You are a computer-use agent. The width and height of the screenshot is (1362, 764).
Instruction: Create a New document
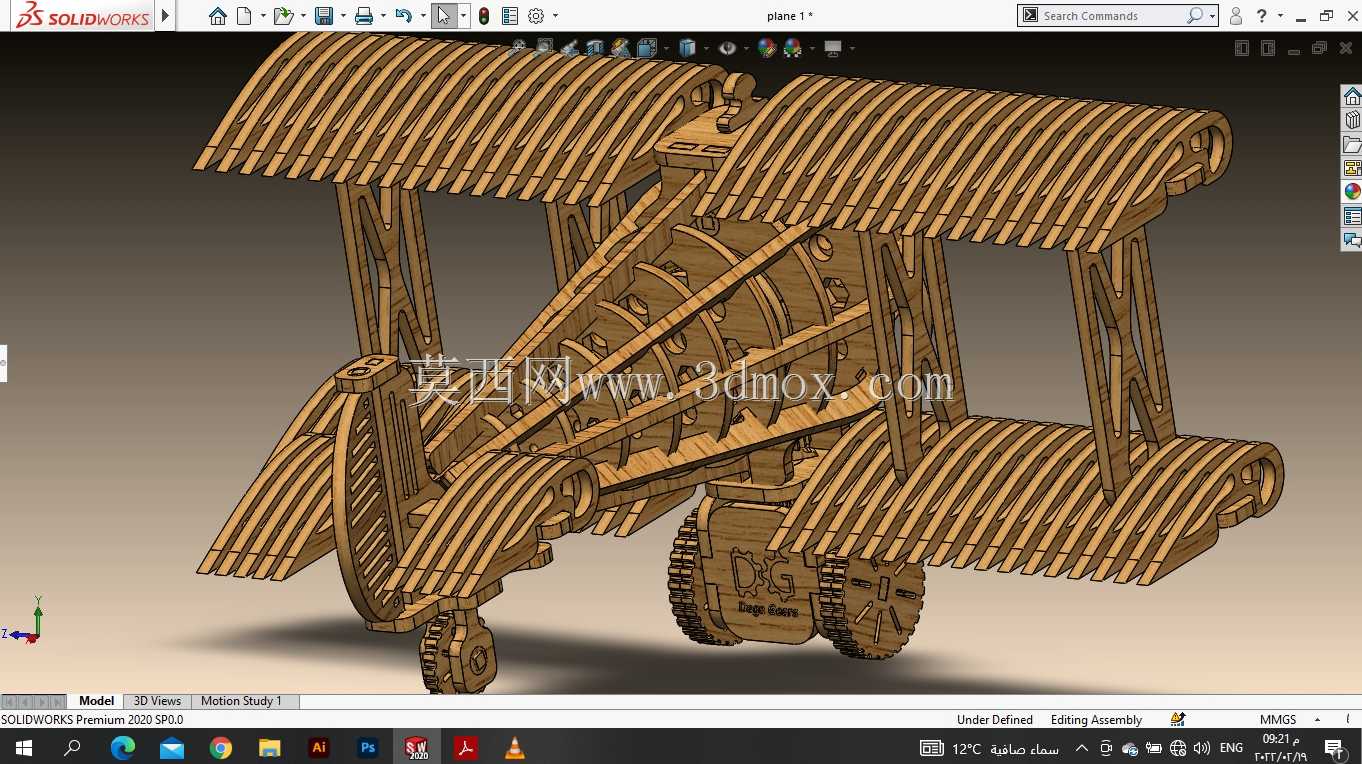click(x=244, y=16)
